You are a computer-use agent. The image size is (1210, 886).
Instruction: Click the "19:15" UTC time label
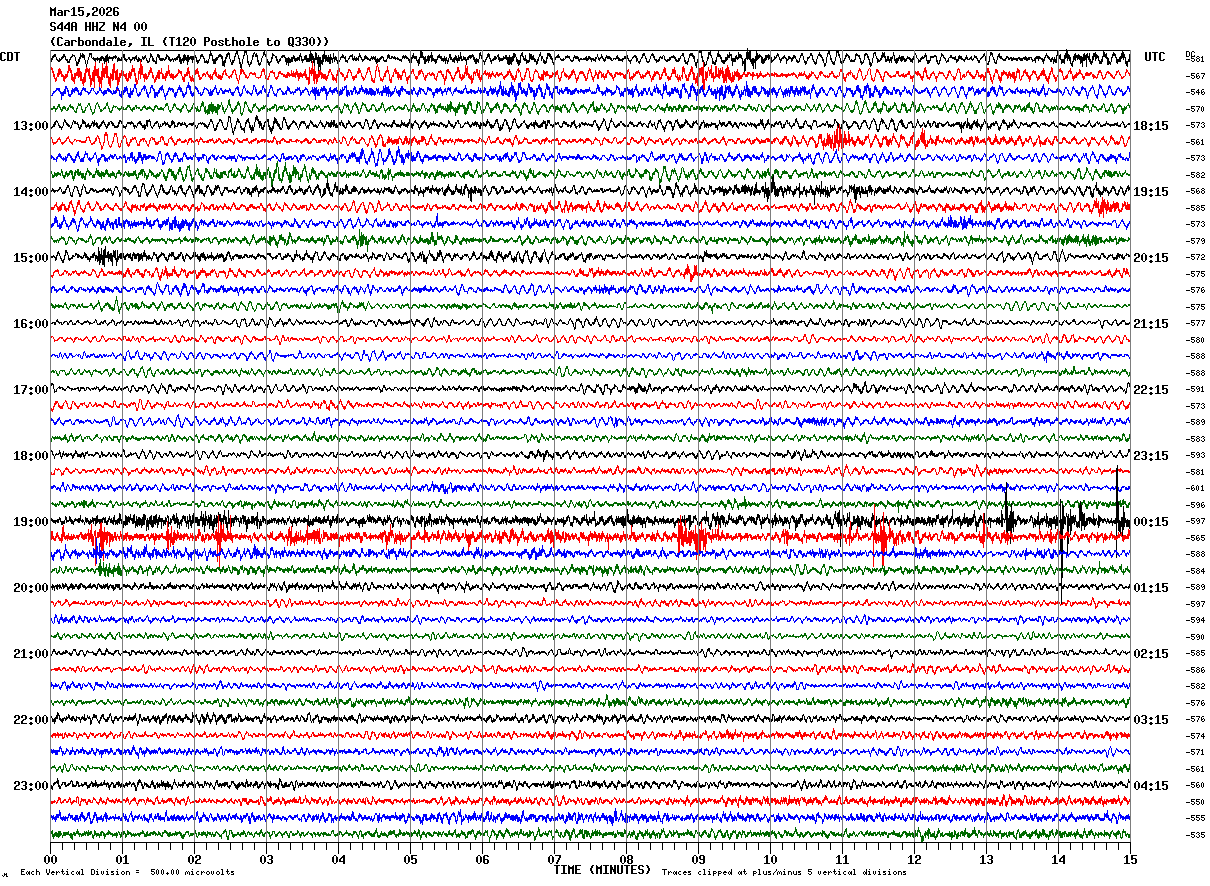pyautogui.click(x=1151, y=192)
